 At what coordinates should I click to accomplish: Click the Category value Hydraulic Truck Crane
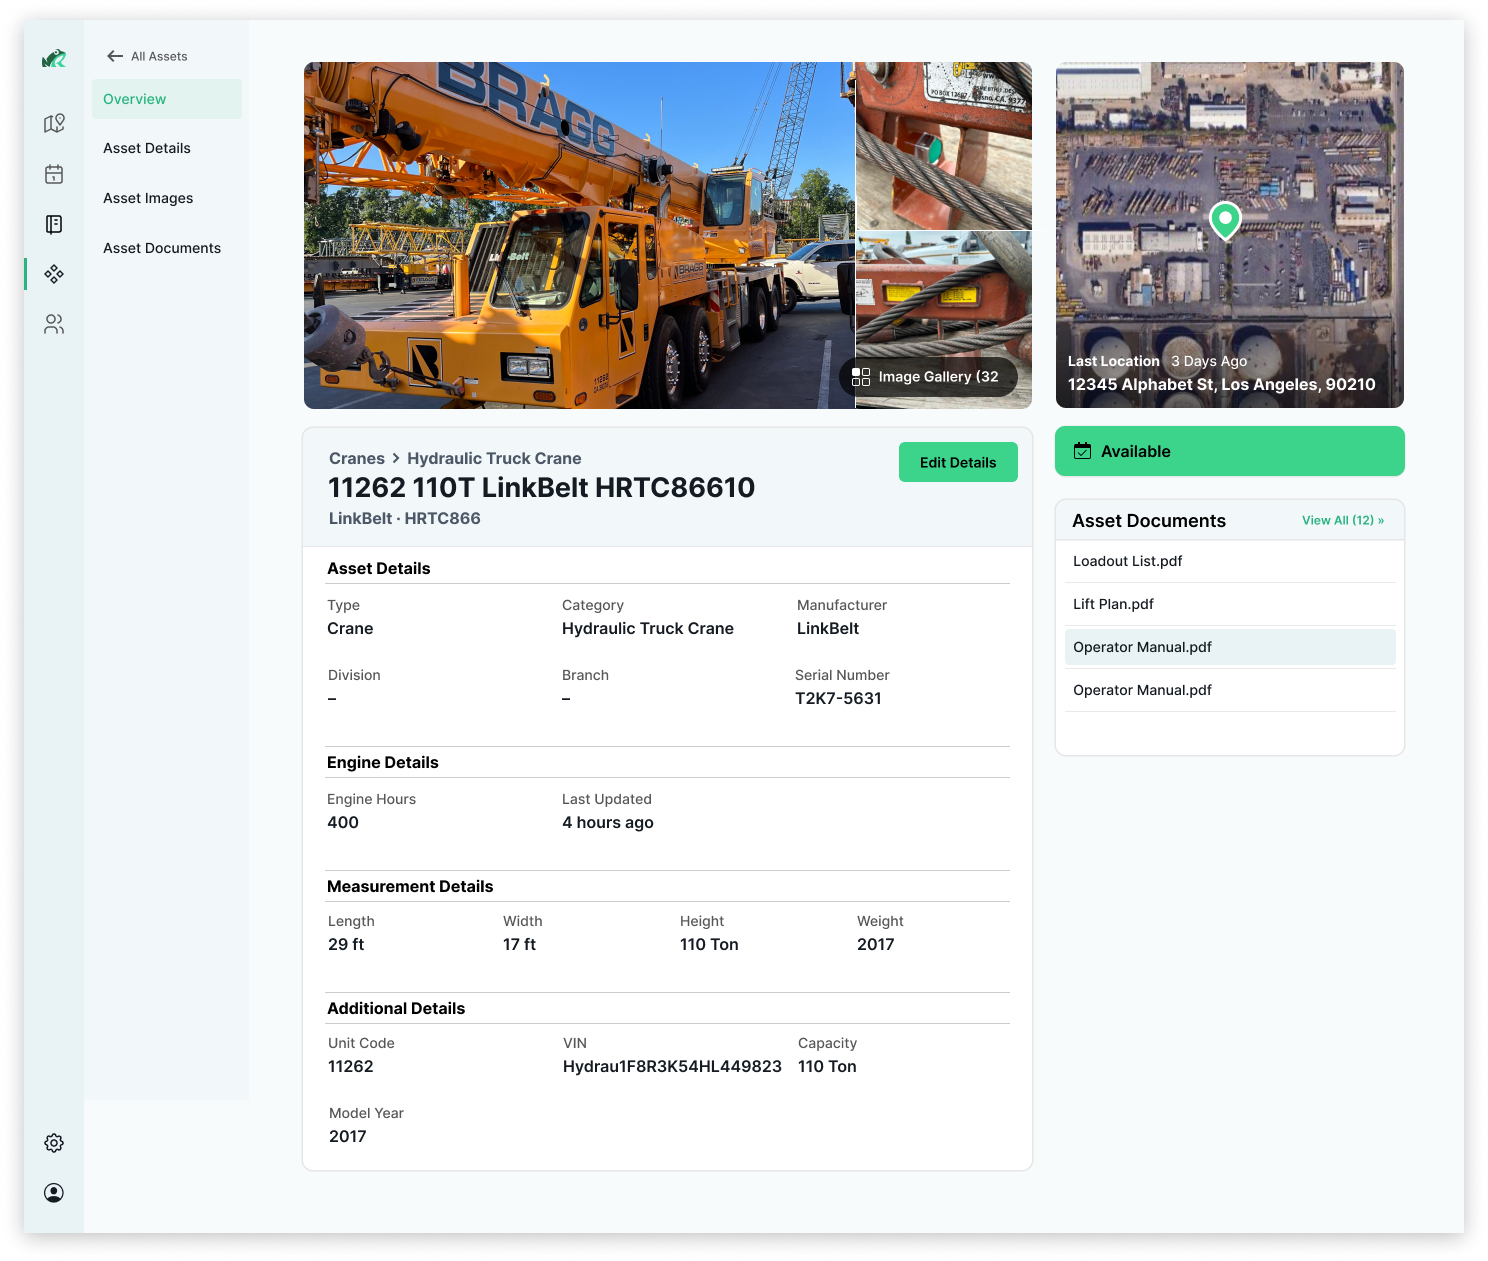[x=648, y=628]
